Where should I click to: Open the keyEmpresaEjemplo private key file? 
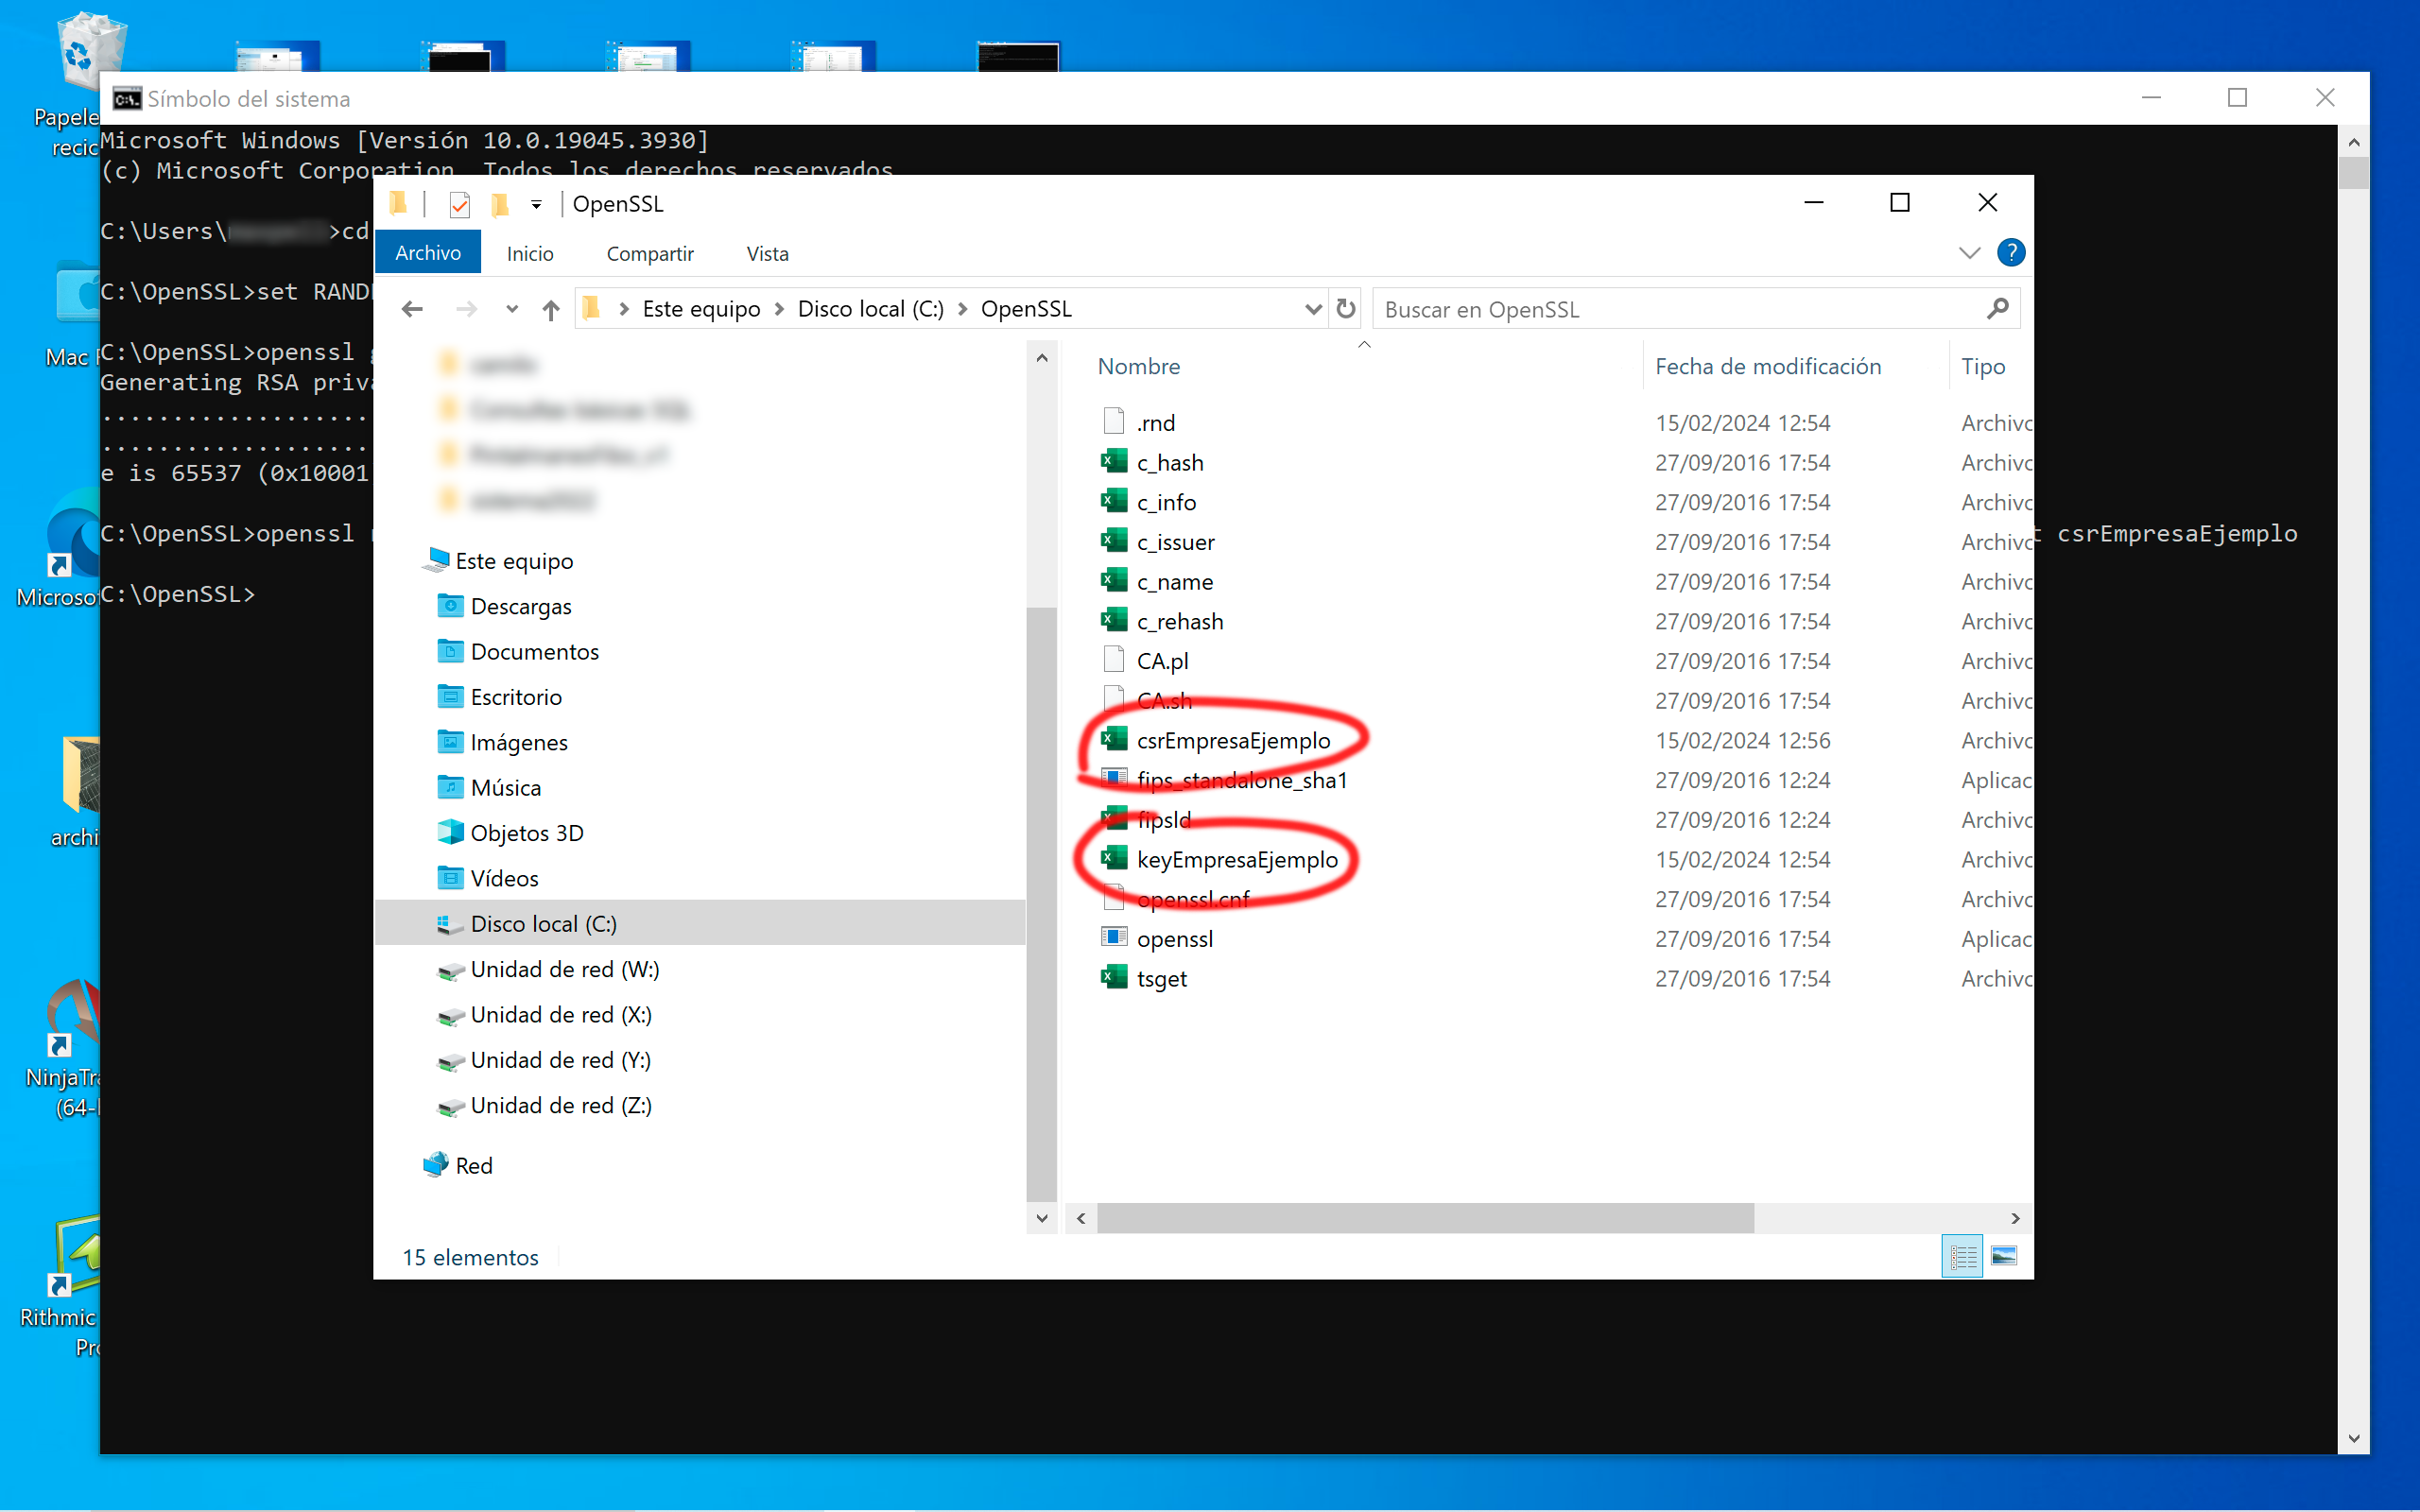pyautogui.click(x=1237, y=859)
